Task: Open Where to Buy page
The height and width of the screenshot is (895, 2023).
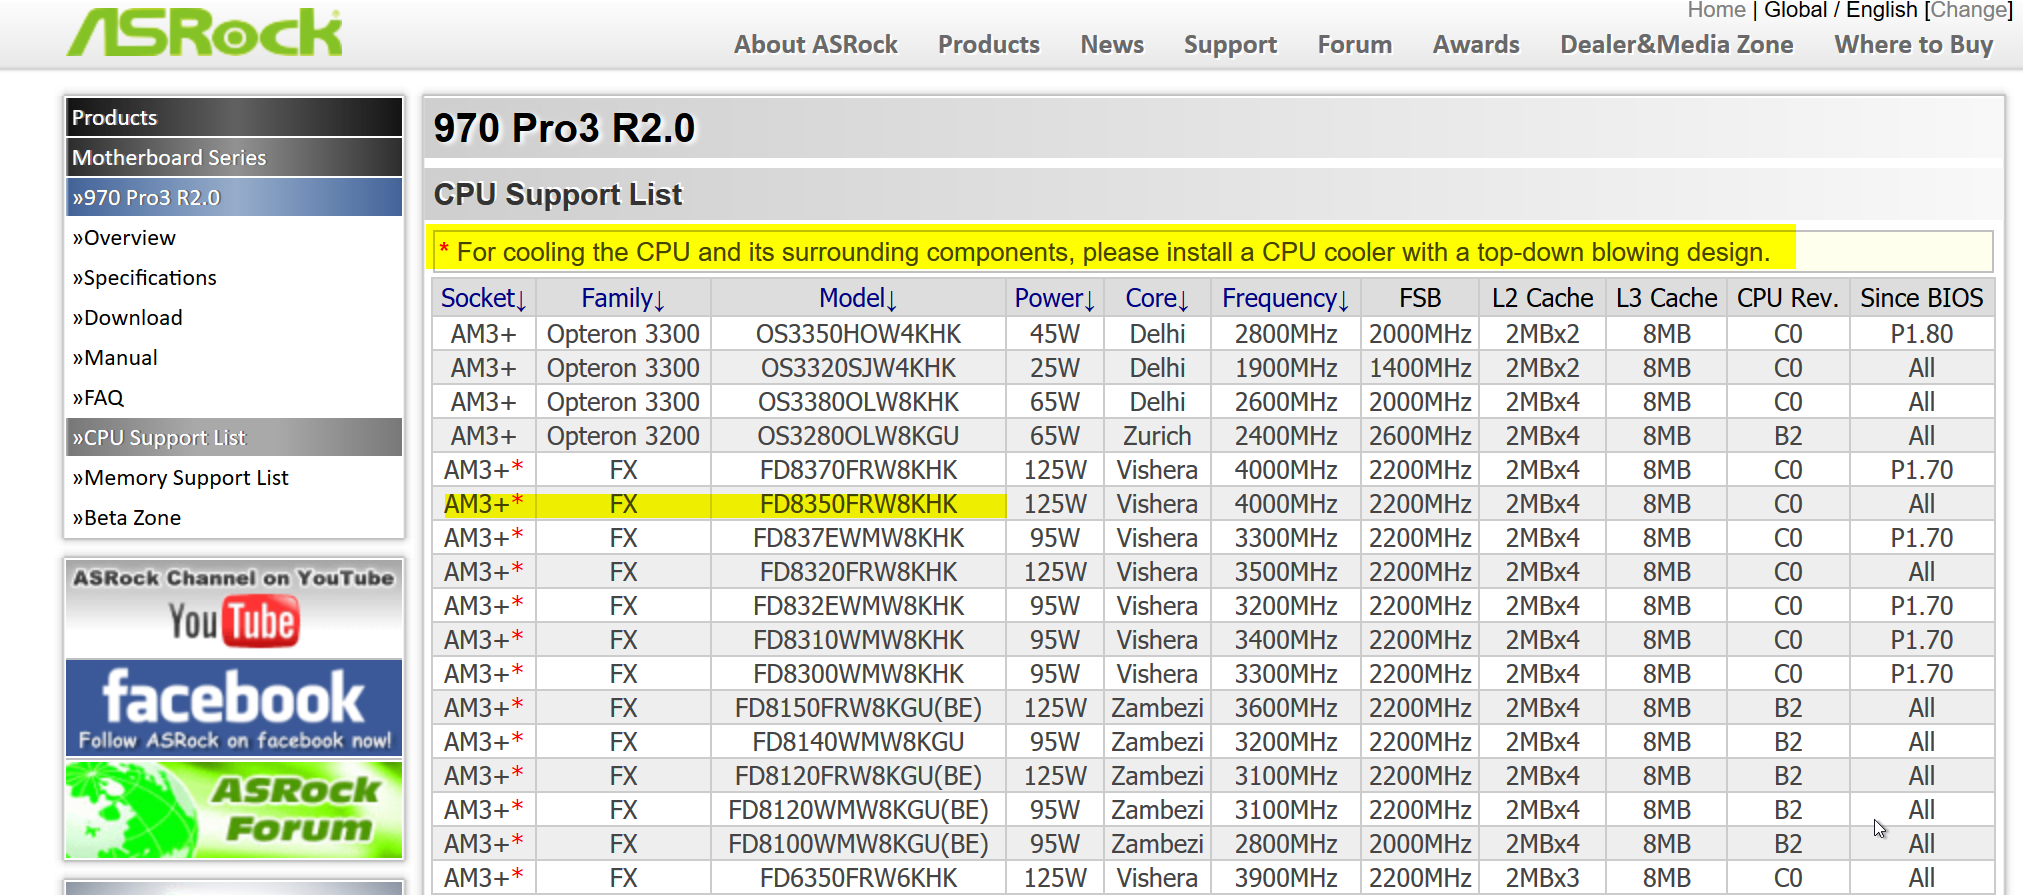Action: [1913, 45]
